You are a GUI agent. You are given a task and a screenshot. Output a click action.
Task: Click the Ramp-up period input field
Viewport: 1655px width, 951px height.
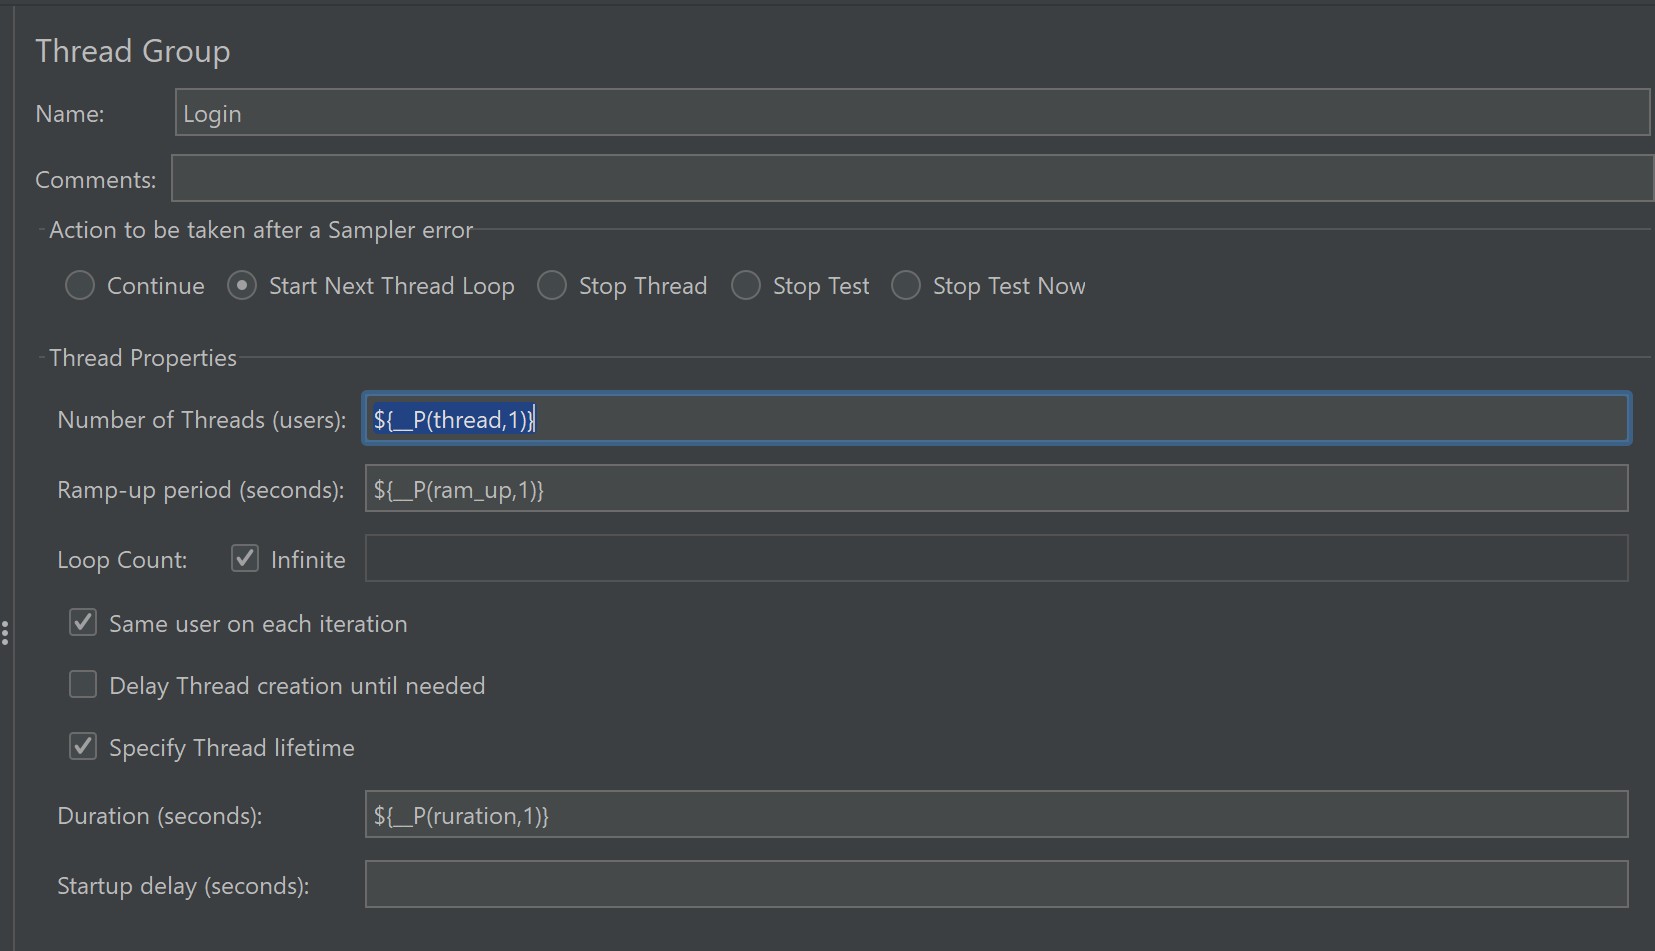[995, 489]
